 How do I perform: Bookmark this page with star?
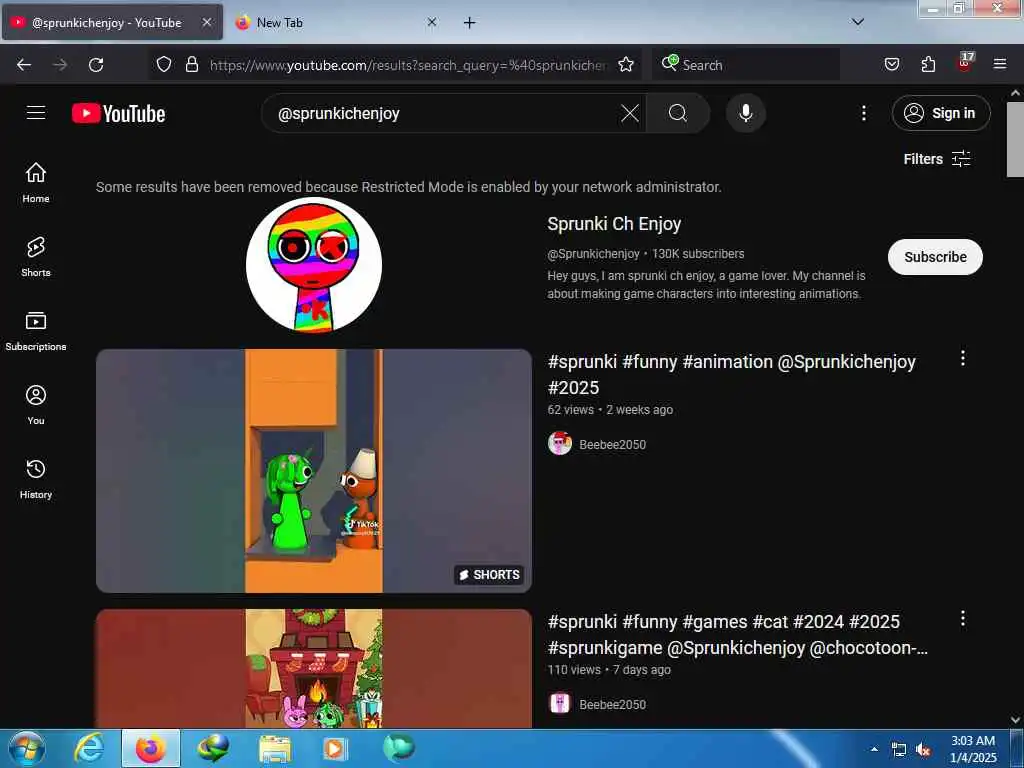(x=626, y=64)
